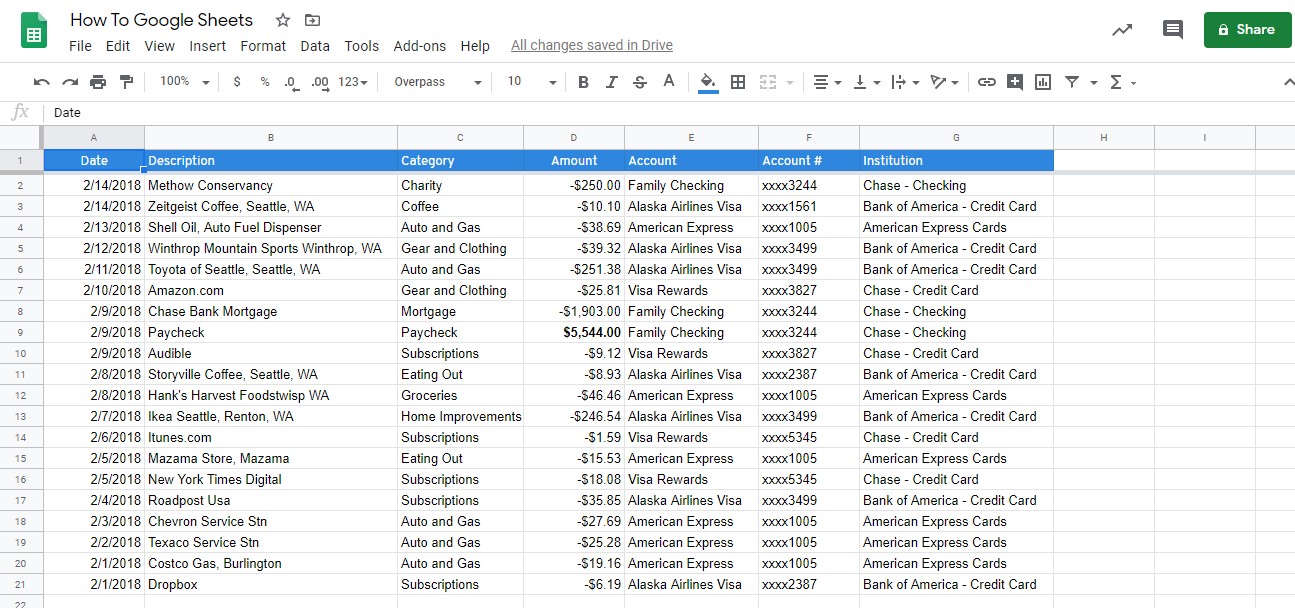Open the font size 10 dropdown

click(x=531, y=82)
